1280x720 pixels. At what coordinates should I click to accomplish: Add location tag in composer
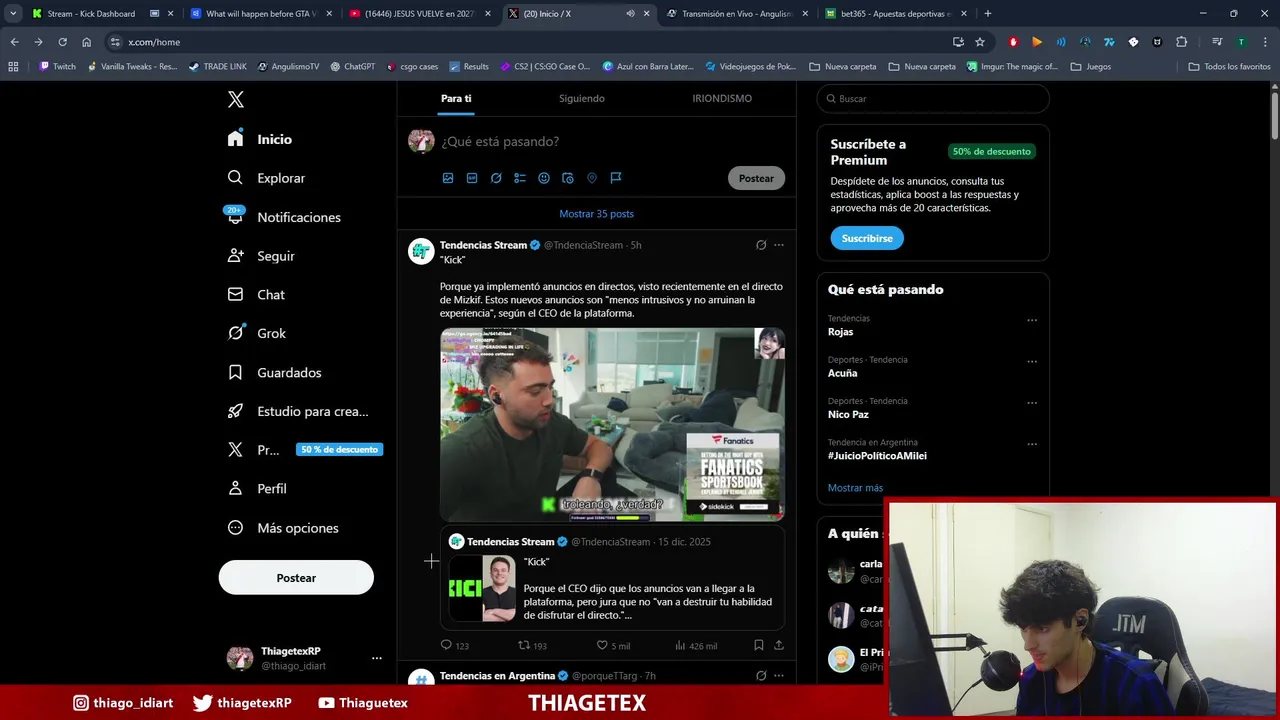point(592,178)
